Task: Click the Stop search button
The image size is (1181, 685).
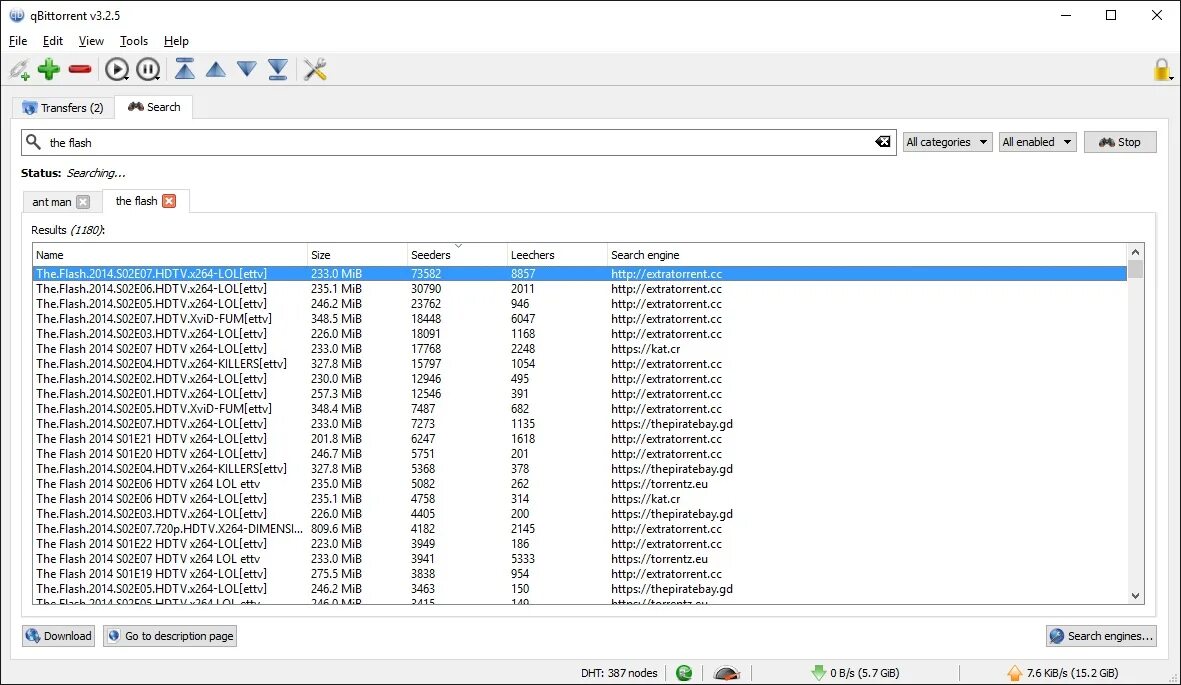Action: click(x=1120, y=142)
